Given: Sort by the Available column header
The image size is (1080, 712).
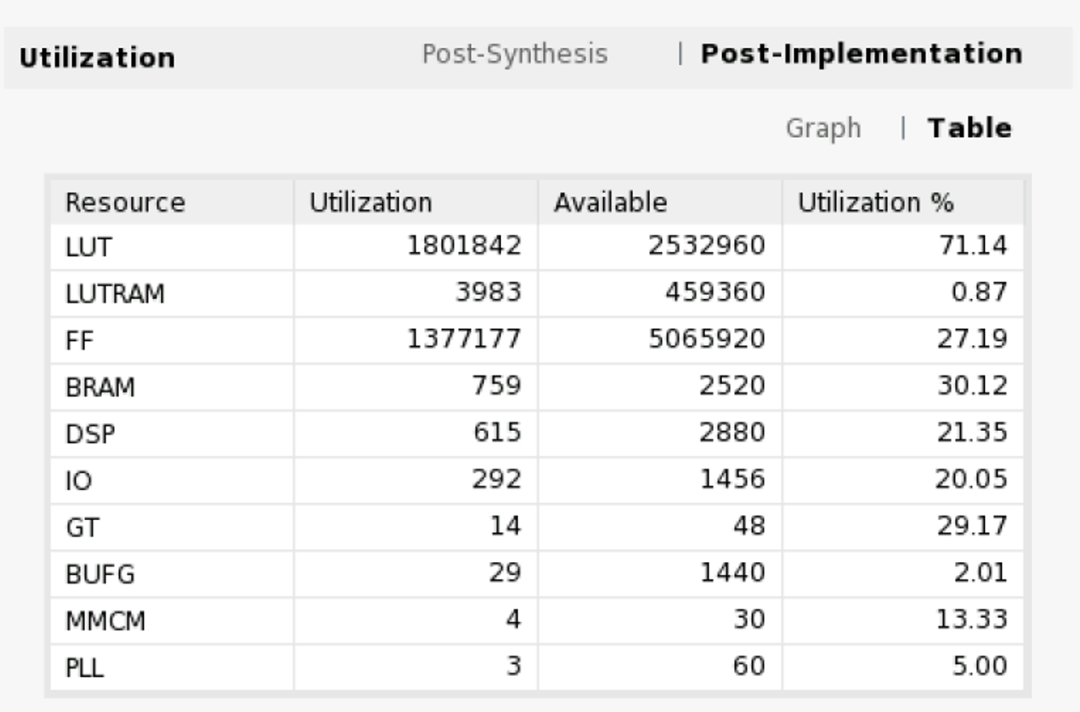Looking at the screenshot, I should point(610,203).
